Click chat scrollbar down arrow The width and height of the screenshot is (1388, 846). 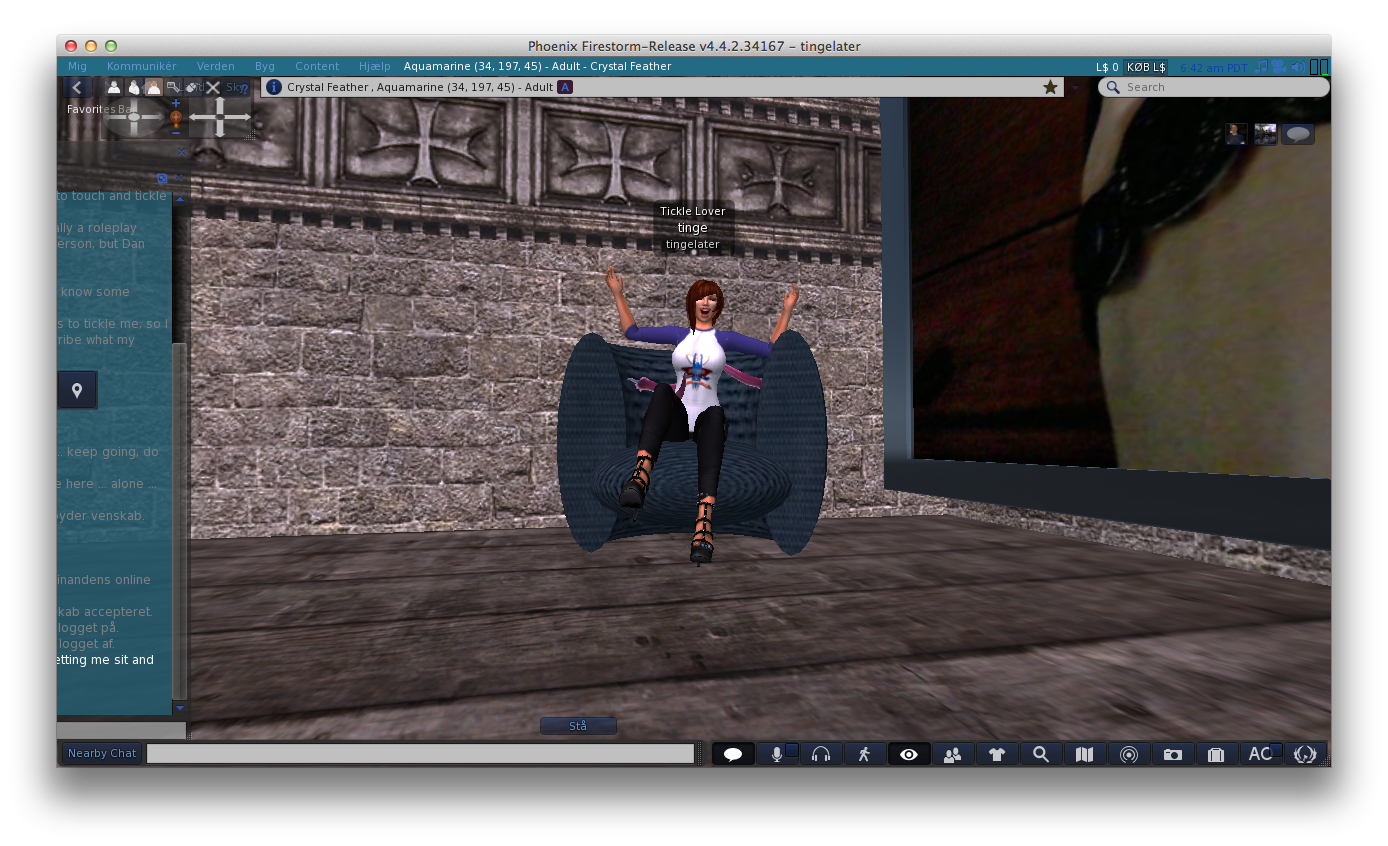click(x=180, y=708)
